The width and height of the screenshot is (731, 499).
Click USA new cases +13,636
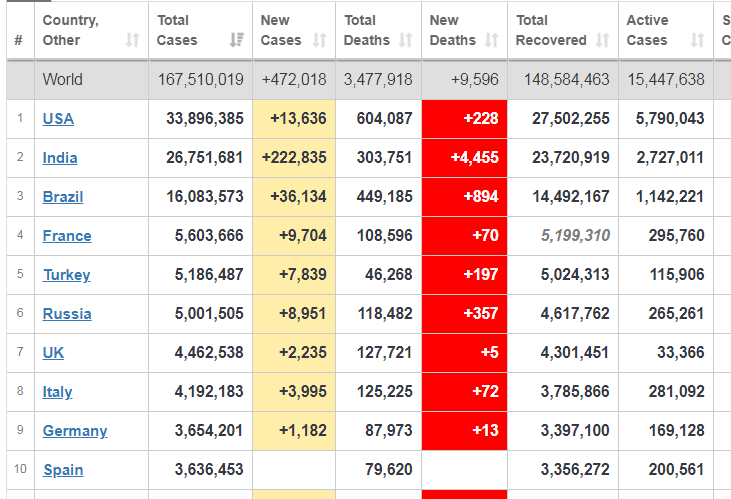click(x=298, y=118)
